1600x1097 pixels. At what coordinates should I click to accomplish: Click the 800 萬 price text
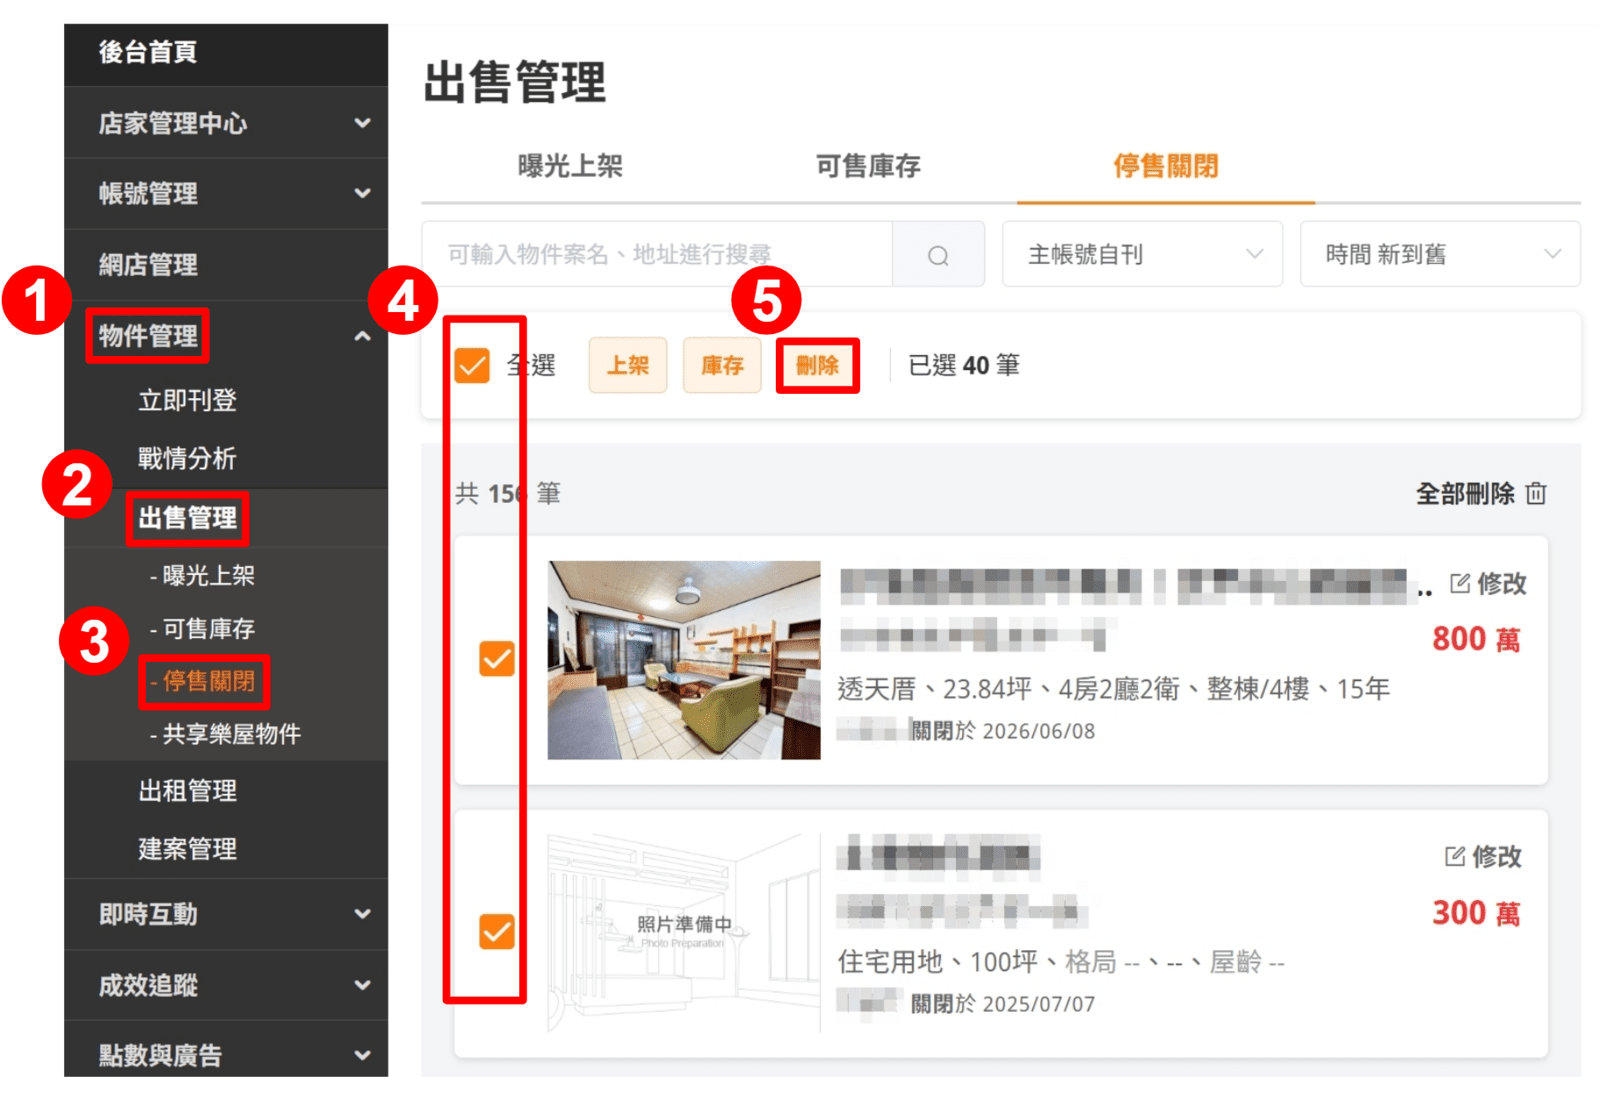[1476, 639]
